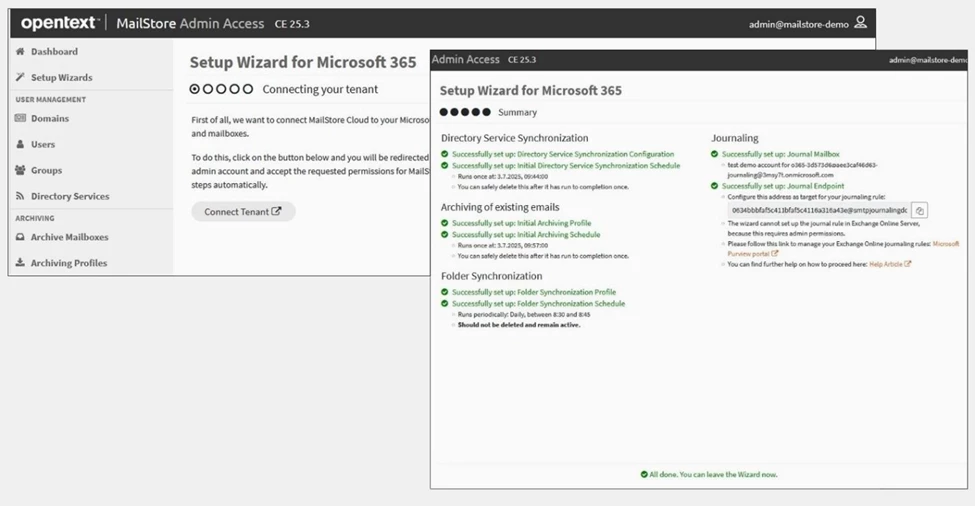Image resolution: width=975 pixels, height=506 pixels.
Task: Click the user account icon in header
Action: (861, 23)
